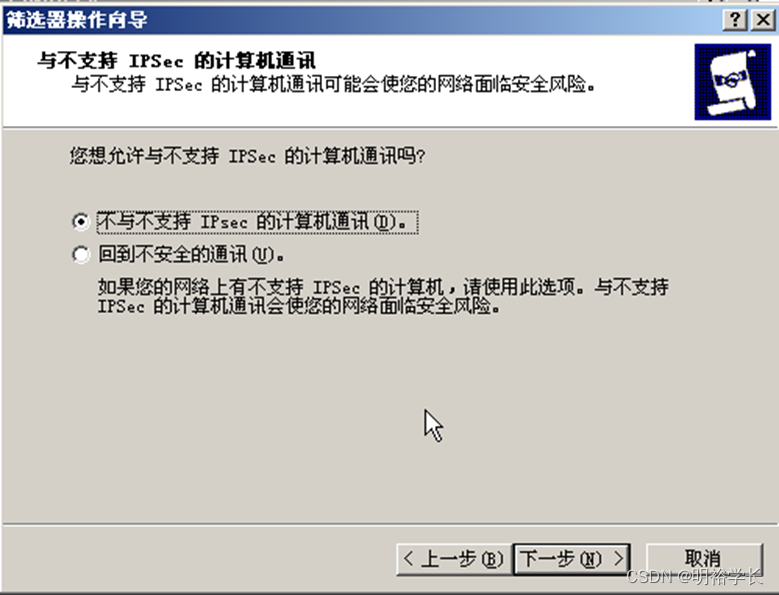The width and height of the screenshot is (779, 595).
Task: Close the 筛选器操作向导 dialog window
Action: [x=764, y=20]
